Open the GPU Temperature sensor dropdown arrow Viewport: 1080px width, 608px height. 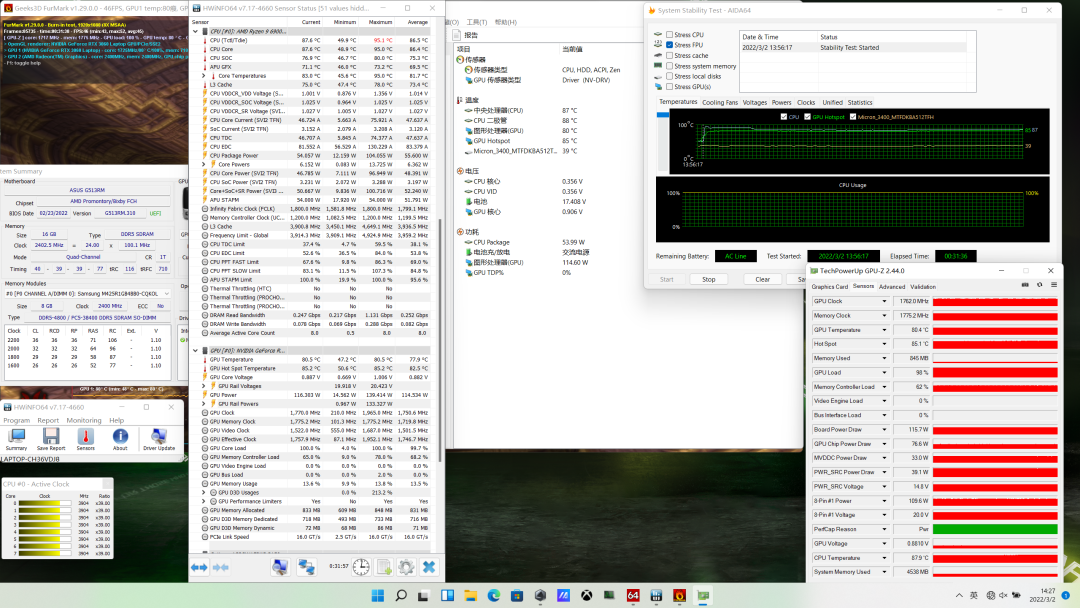click(x=884, y=329)
